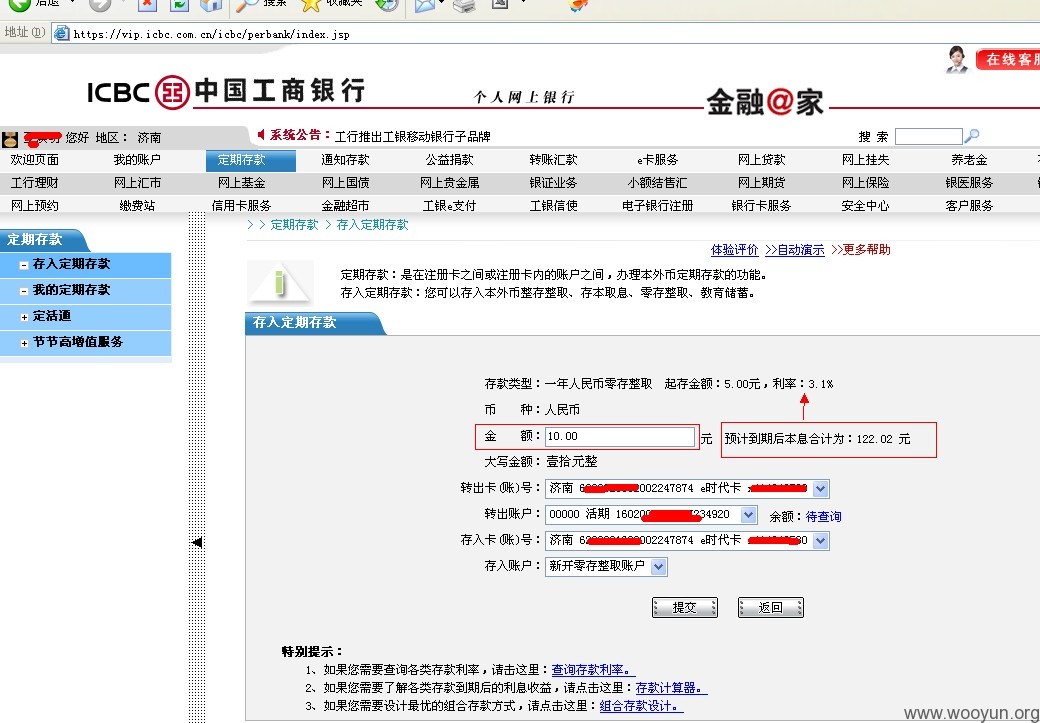Screen dimensions: 1040x723
Task: Click the magnifier search icon beside search box
Action: pos(972,136)
